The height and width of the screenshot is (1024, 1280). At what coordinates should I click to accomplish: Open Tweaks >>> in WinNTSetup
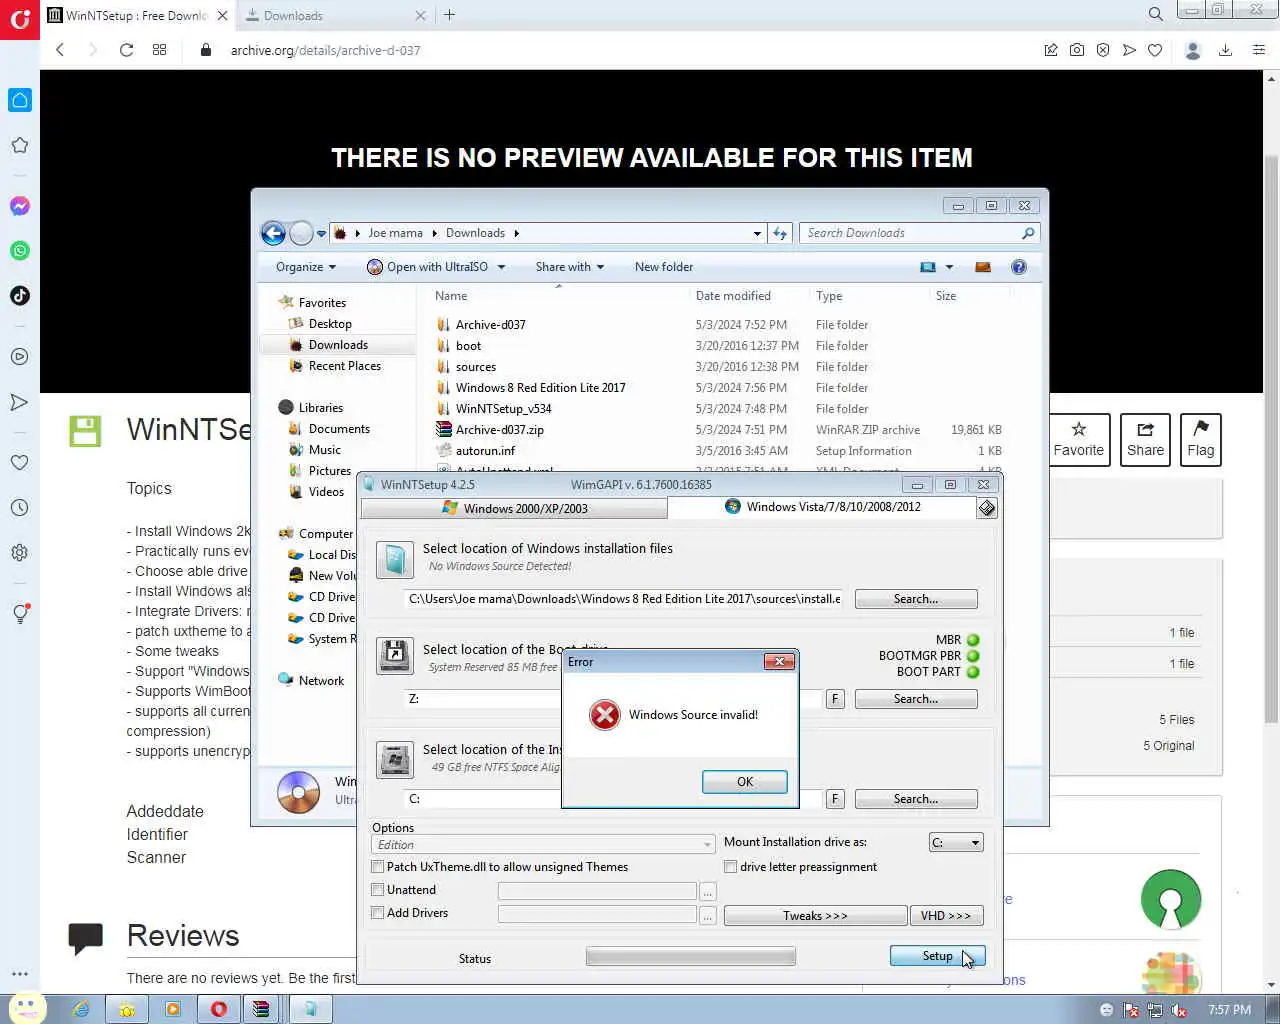pyautogui.click(x=815, y=915)
